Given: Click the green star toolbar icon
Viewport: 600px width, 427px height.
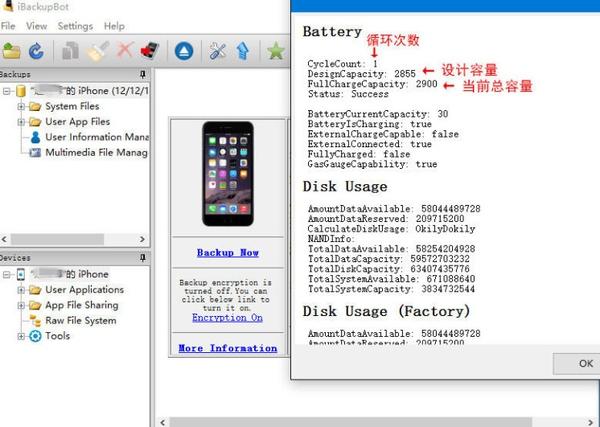Looking at the screenshot, I should tap(276, 51).
